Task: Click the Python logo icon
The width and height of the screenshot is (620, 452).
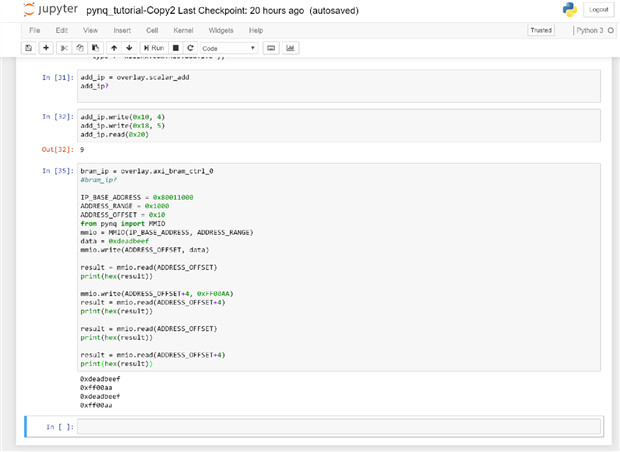Action: coord(570,9)
